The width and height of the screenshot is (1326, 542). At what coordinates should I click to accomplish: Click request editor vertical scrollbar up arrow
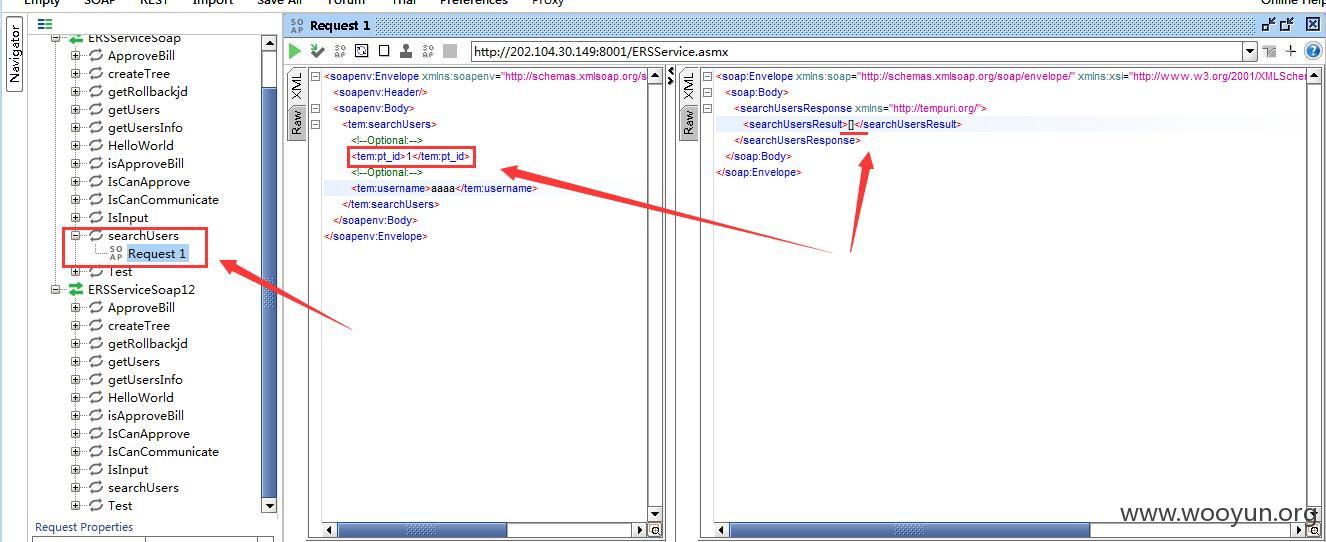(x=655, y=75)
